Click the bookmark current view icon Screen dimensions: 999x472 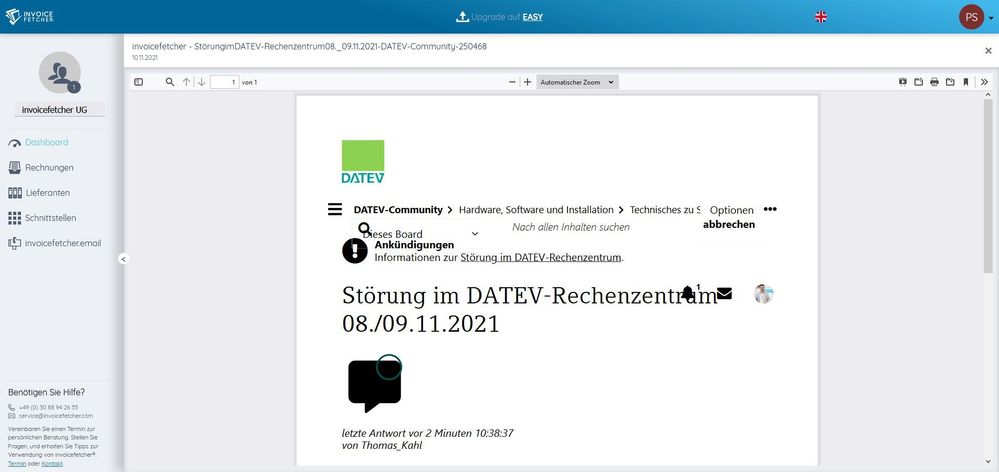click(x=966, y=82)
